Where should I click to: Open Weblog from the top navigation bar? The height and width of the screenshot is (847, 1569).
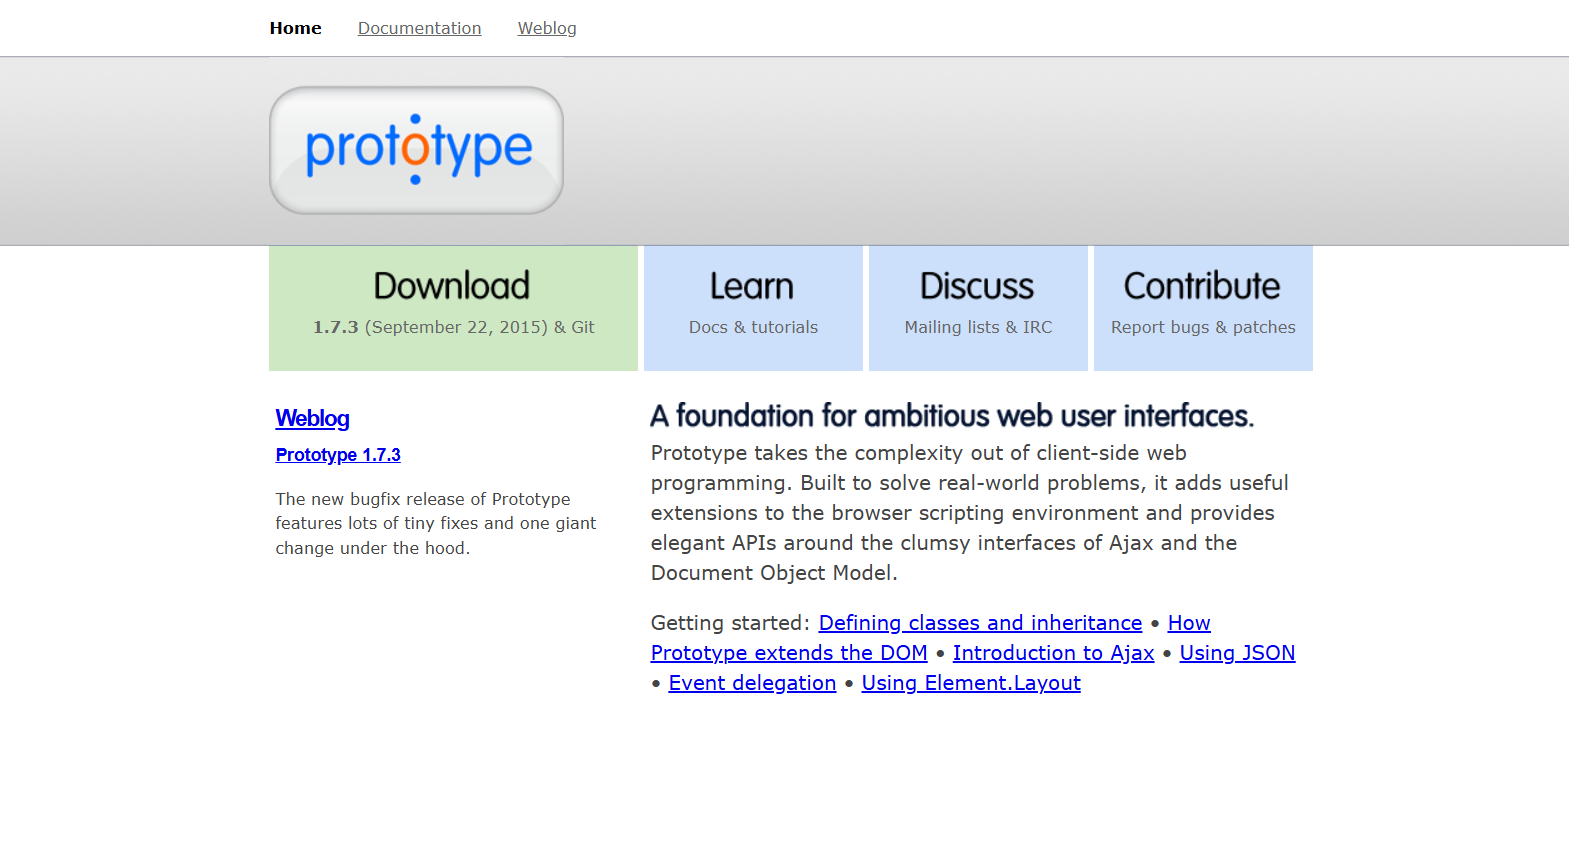point(546,28)
